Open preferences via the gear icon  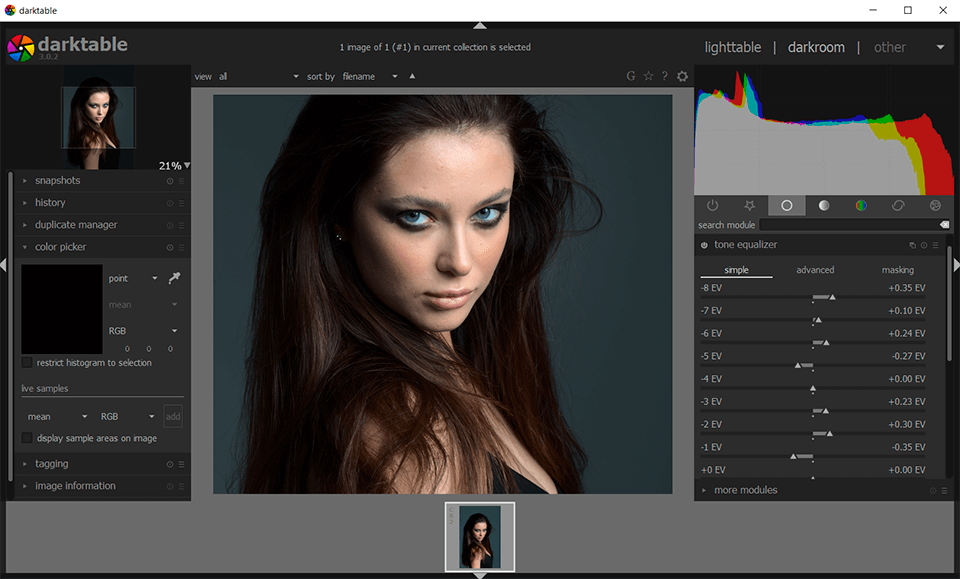(682, 76)
